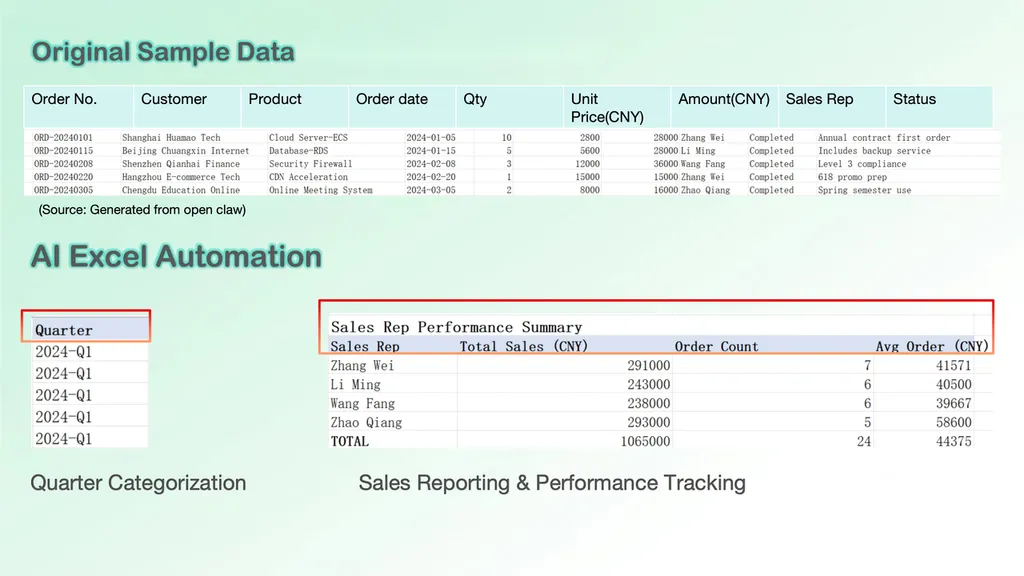
Task: Click note "Annual contract first order"
Action: (884, 138)
